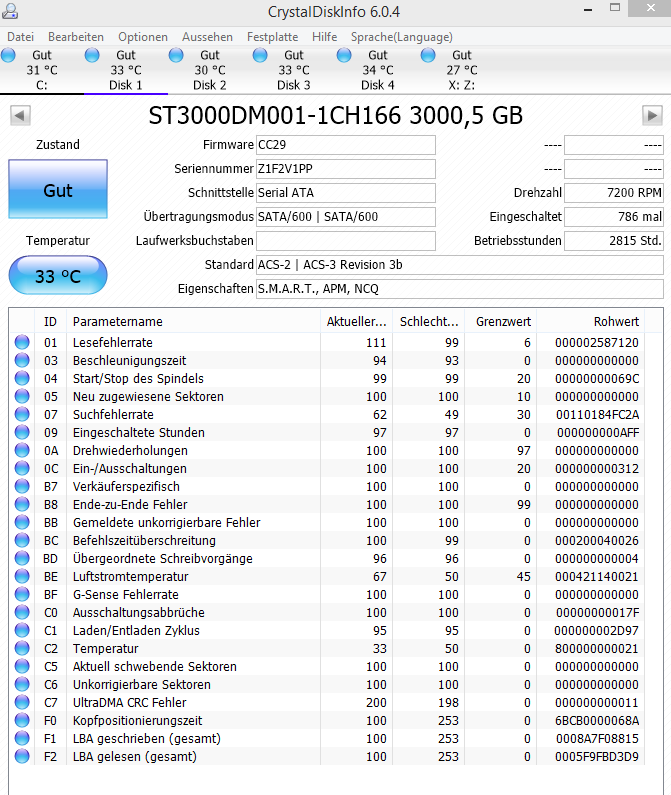Screen dimensions: 671x795
Task: Open the Hilfe menu
Action: 325,37
